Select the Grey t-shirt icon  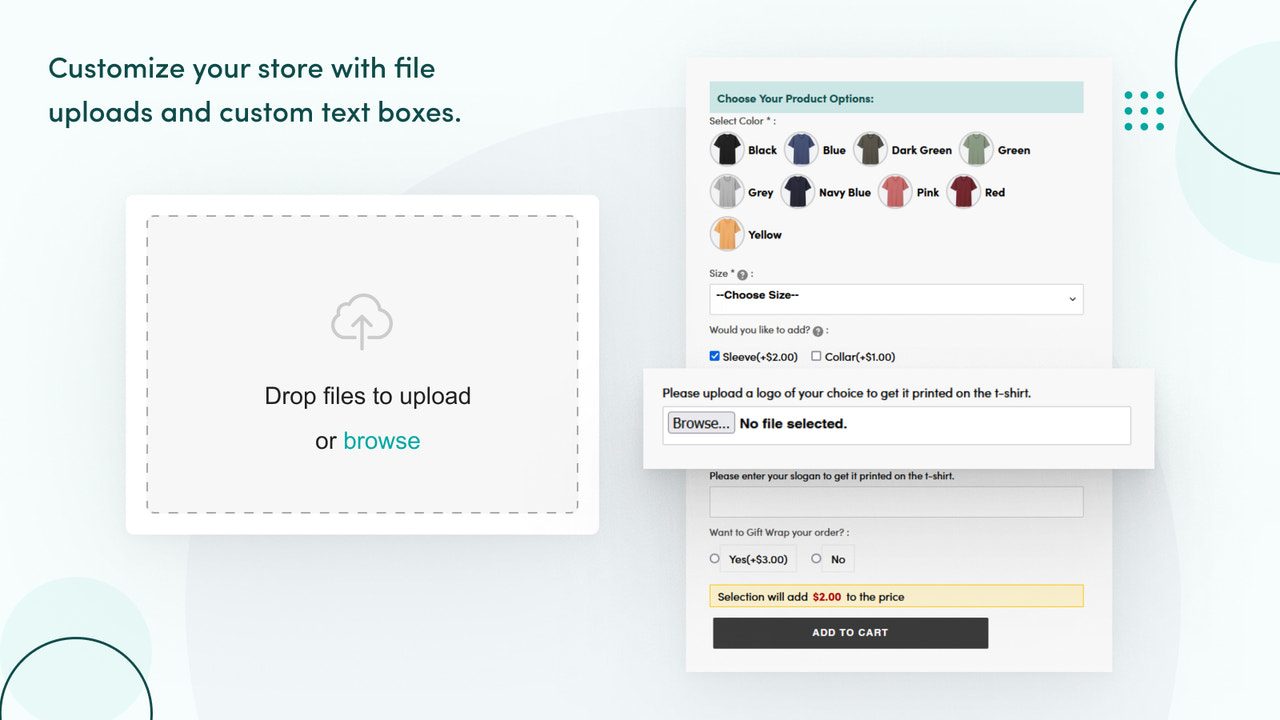coord(727,190)
